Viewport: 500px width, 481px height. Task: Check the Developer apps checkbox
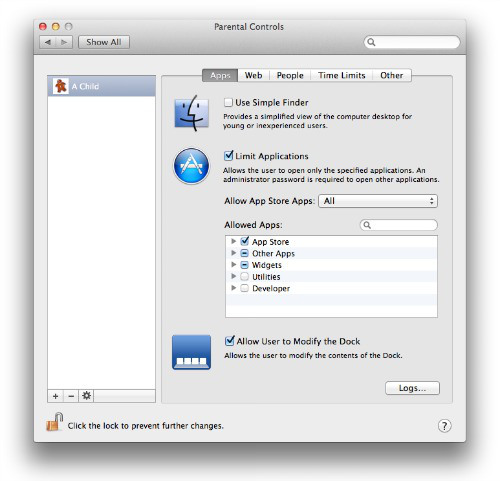click(x=244, y=288)
